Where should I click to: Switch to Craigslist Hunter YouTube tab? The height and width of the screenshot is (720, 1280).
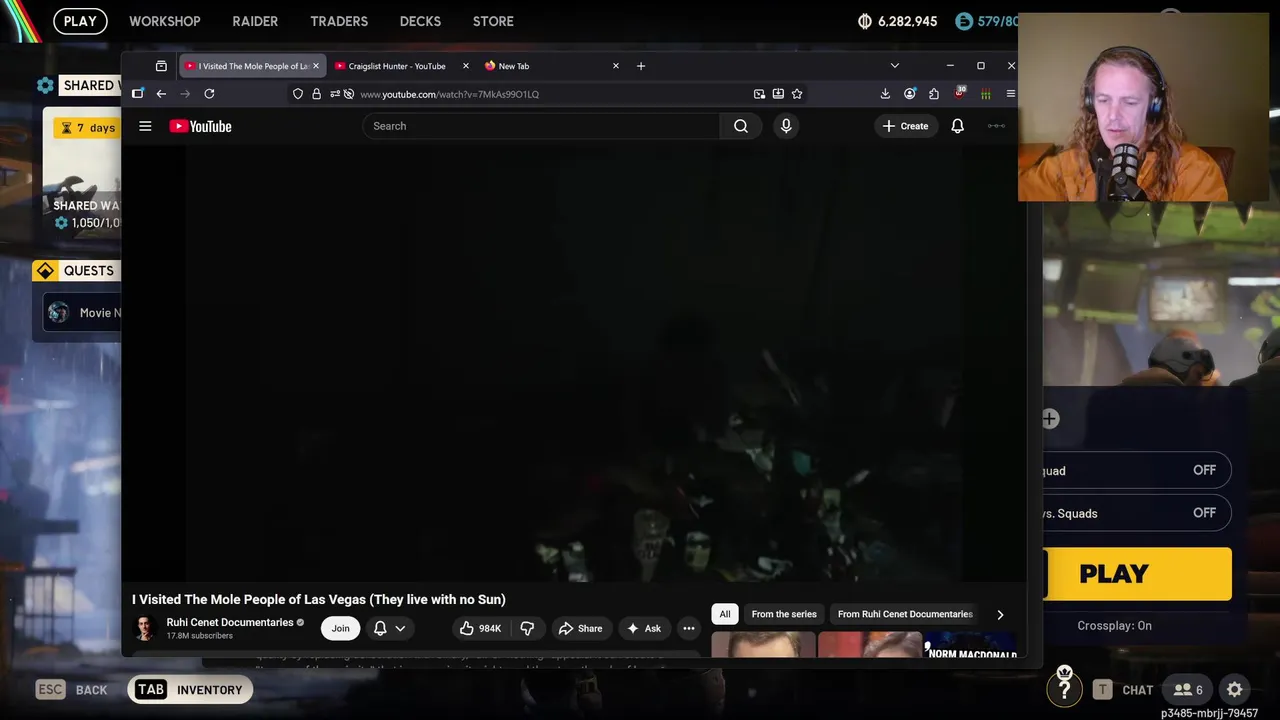point(396,66)
